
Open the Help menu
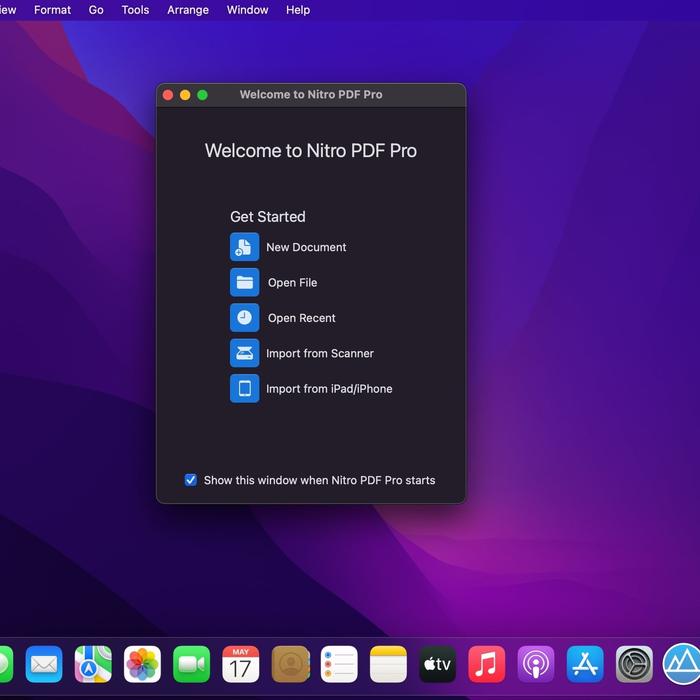click(298, 10)
